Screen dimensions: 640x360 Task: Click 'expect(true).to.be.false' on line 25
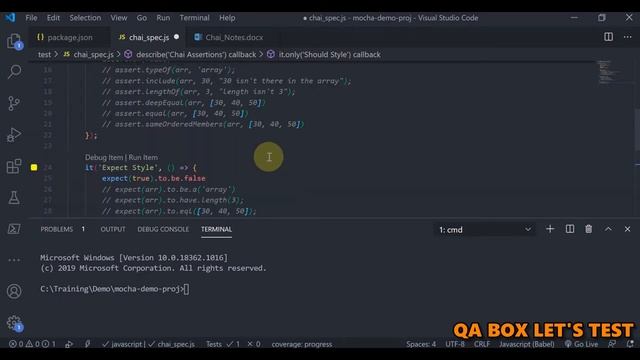coord(153,178)
